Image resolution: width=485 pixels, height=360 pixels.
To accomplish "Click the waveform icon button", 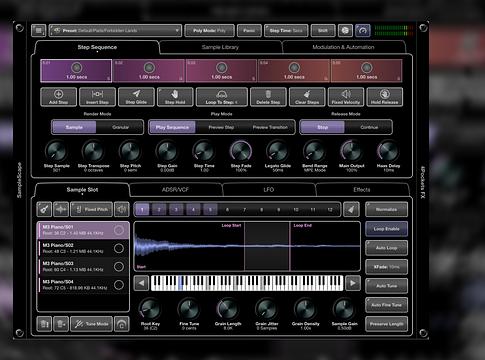I will pos(61,210).
